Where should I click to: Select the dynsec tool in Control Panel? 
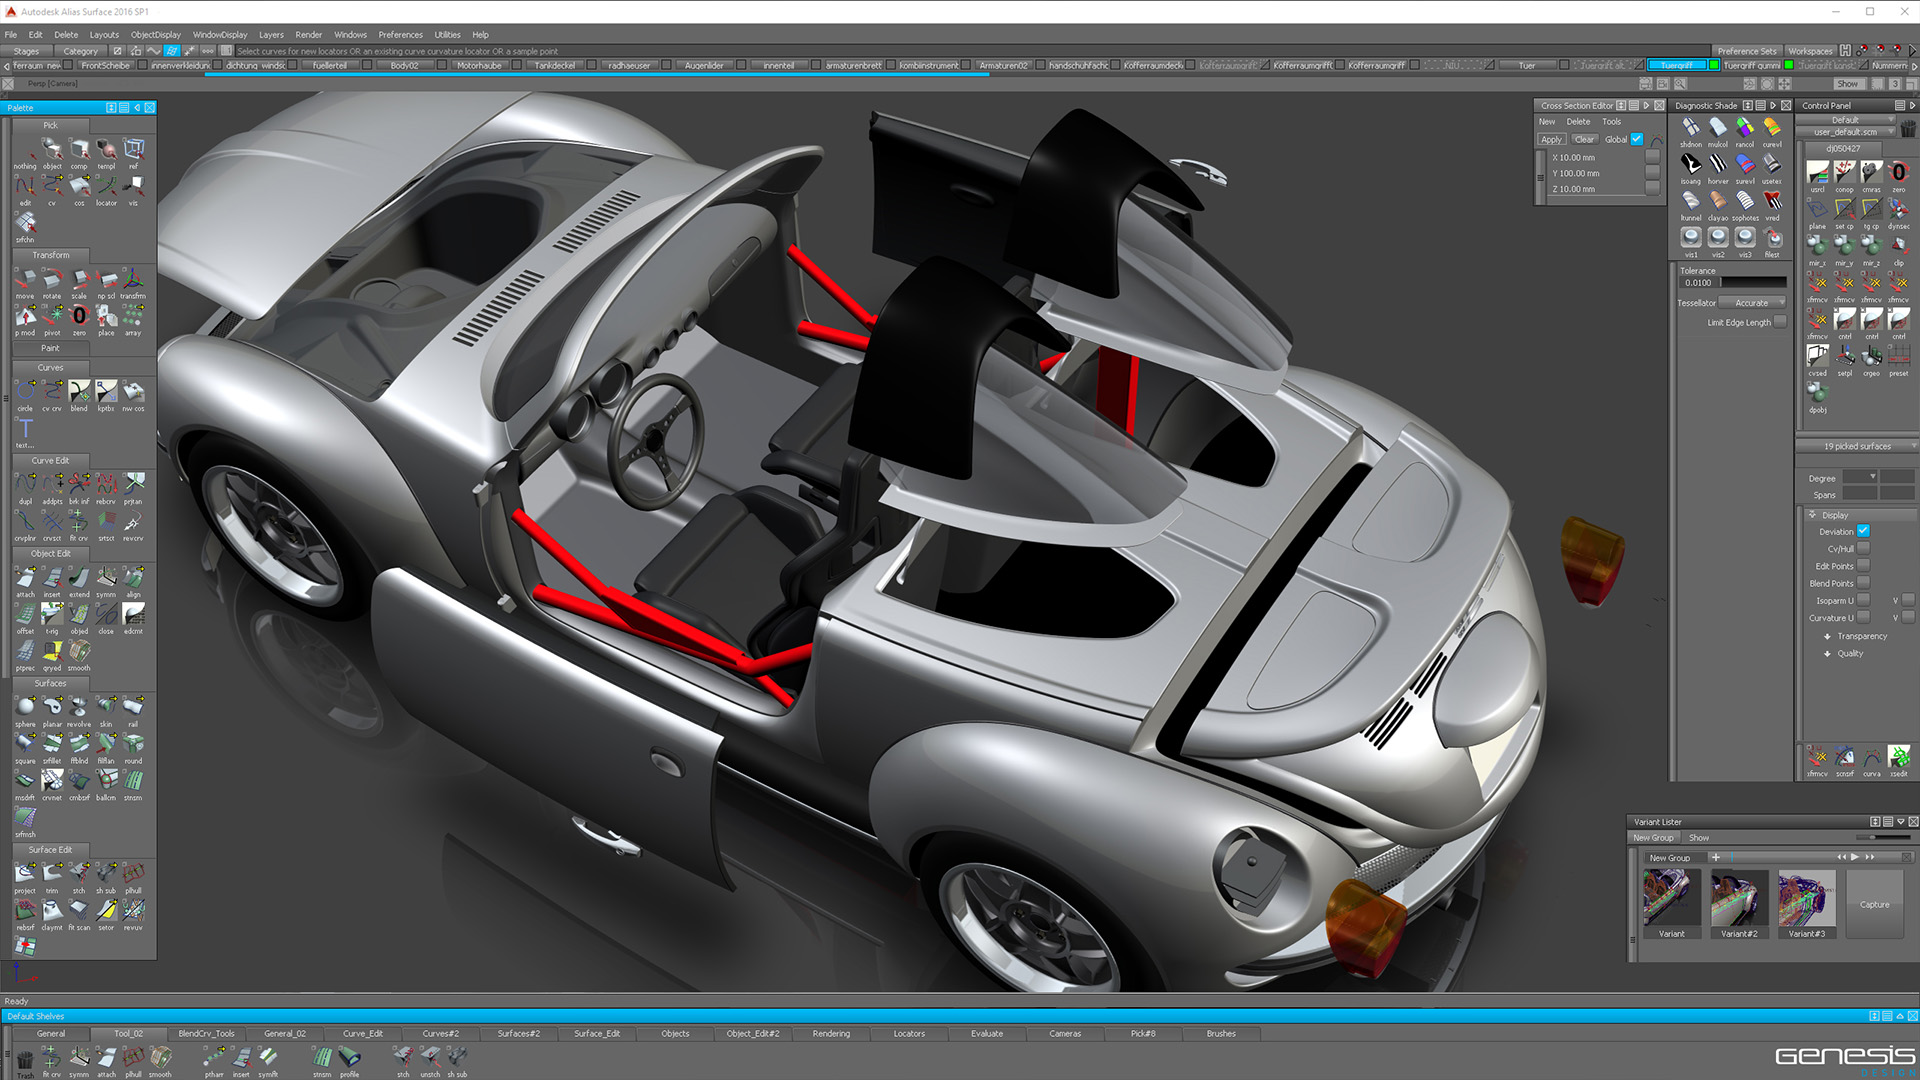coord(1898,211)
